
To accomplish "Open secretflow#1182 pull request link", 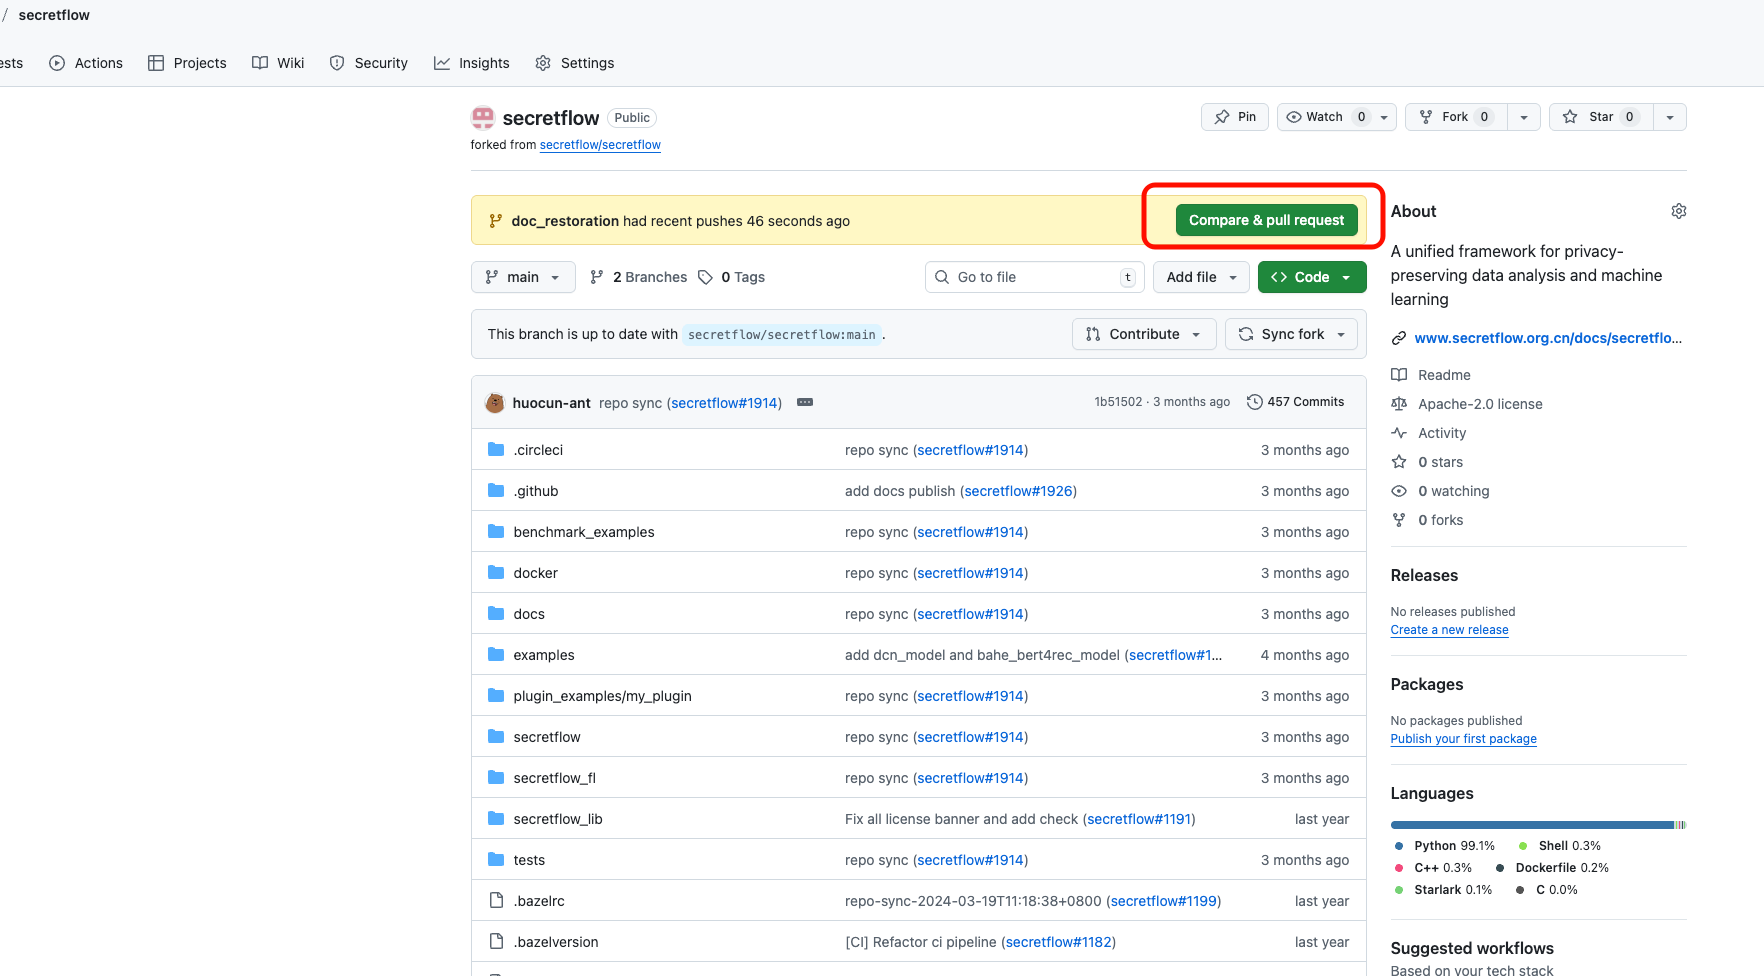I will 1059,942.
